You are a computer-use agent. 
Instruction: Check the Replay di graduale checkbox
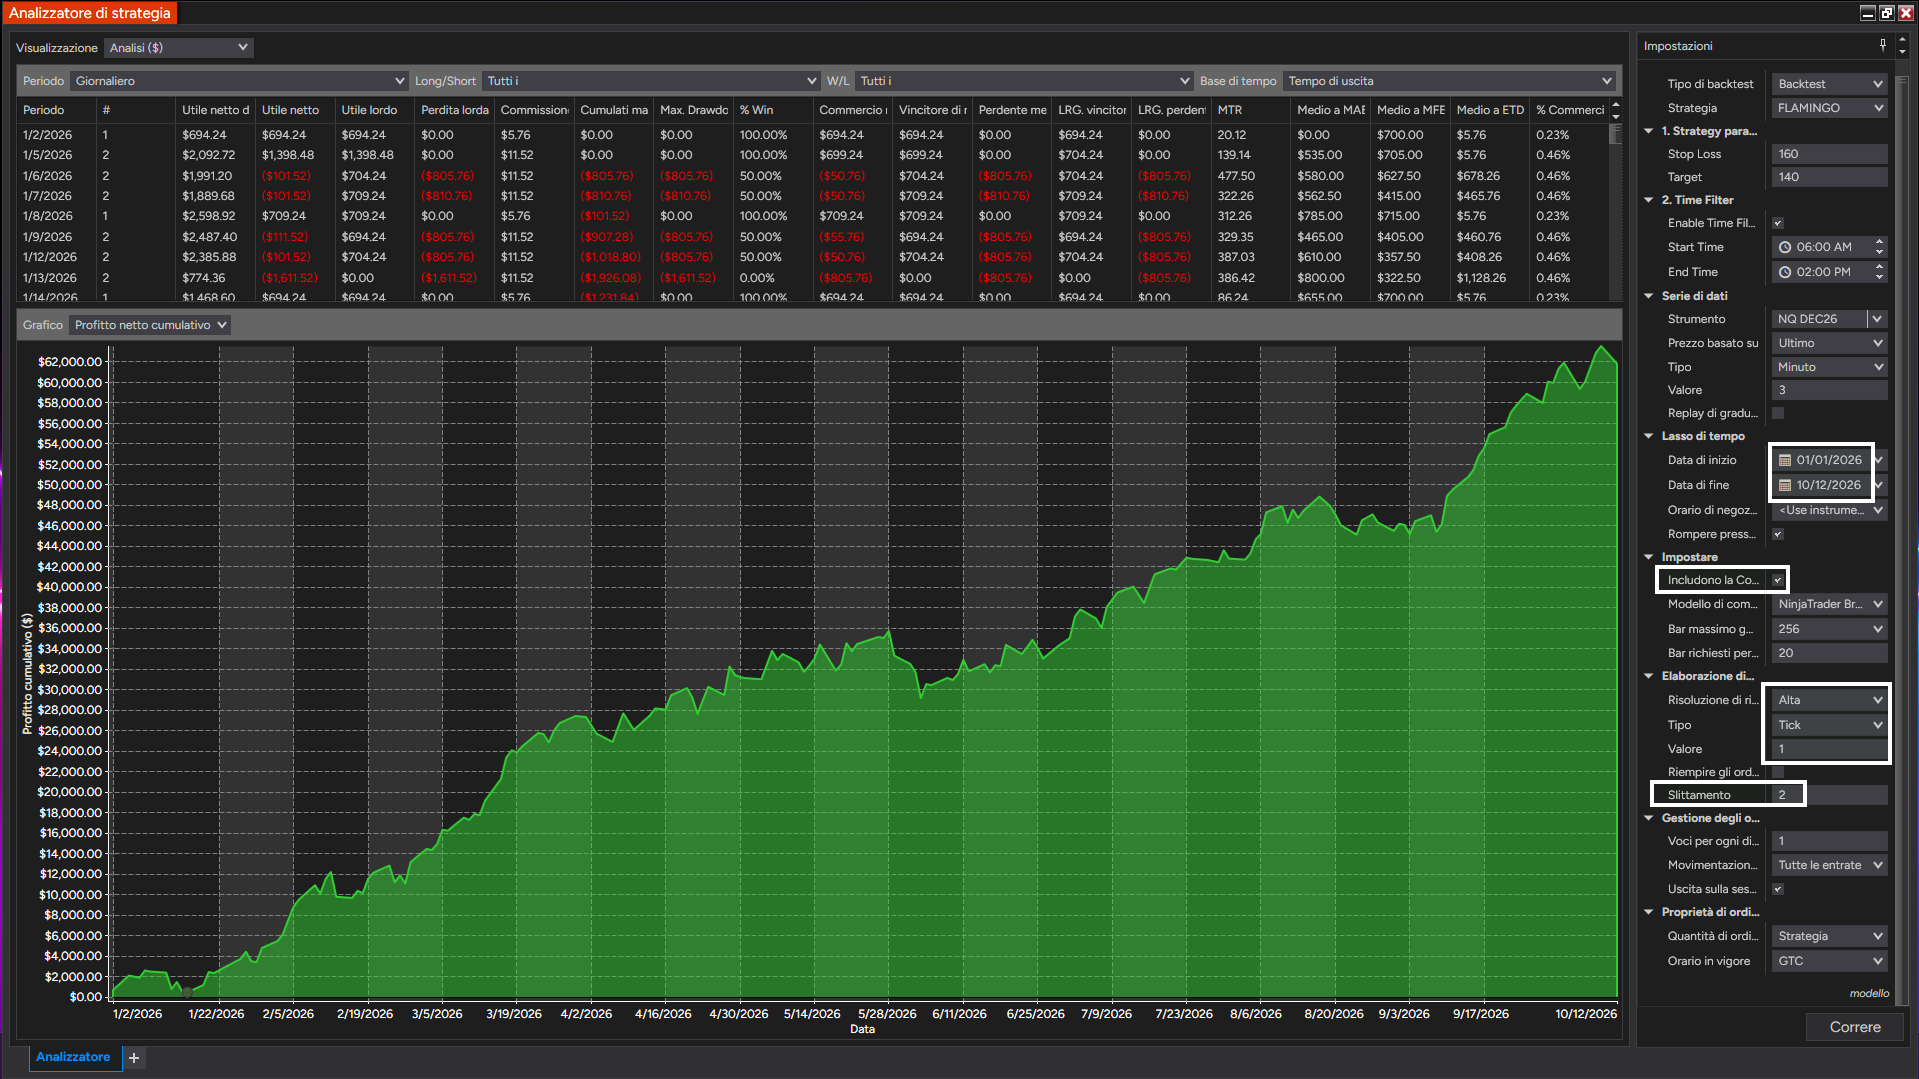tap(1778, 413)
